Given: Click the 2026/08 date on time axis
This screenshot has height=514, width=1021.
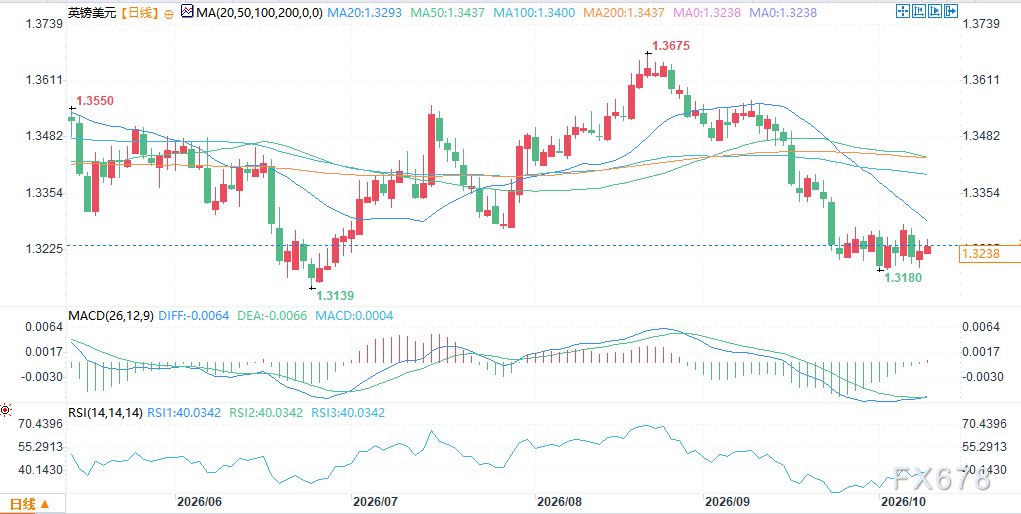Looking at the screenshot, I should [x=558, y=502].
